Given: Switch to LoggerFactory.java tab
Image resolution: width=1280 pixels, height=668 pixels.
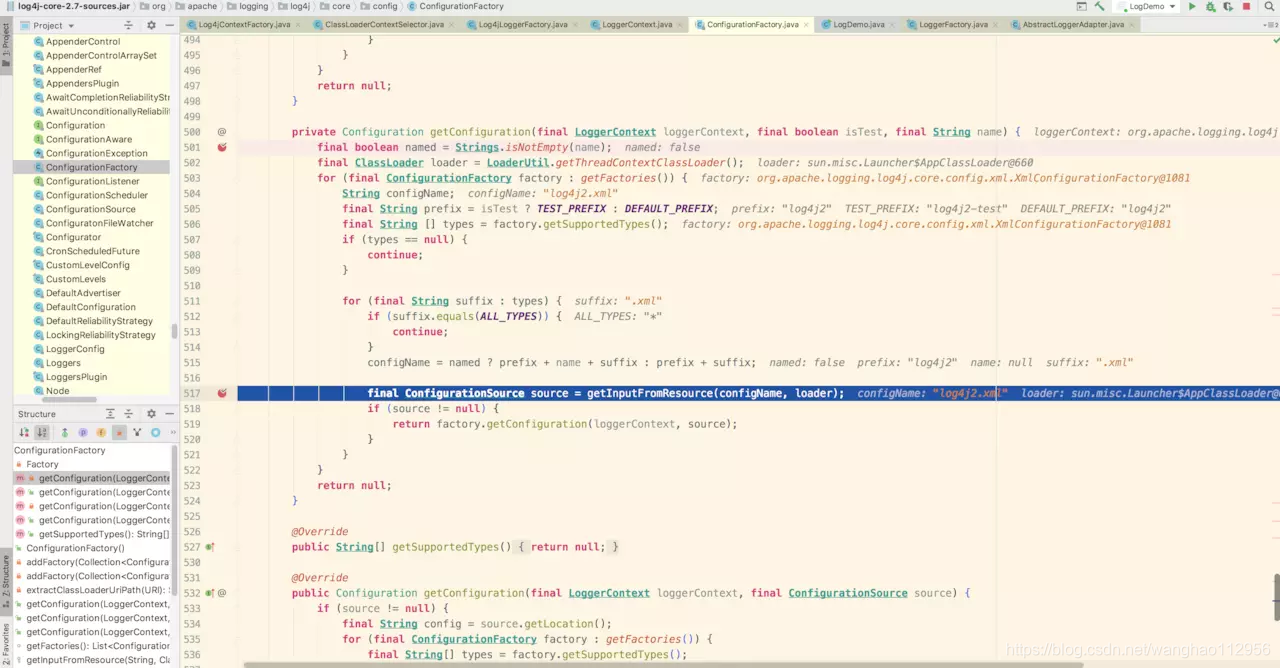Looking at the screenshot, I should pyautogui.click(x=951, y=24).
